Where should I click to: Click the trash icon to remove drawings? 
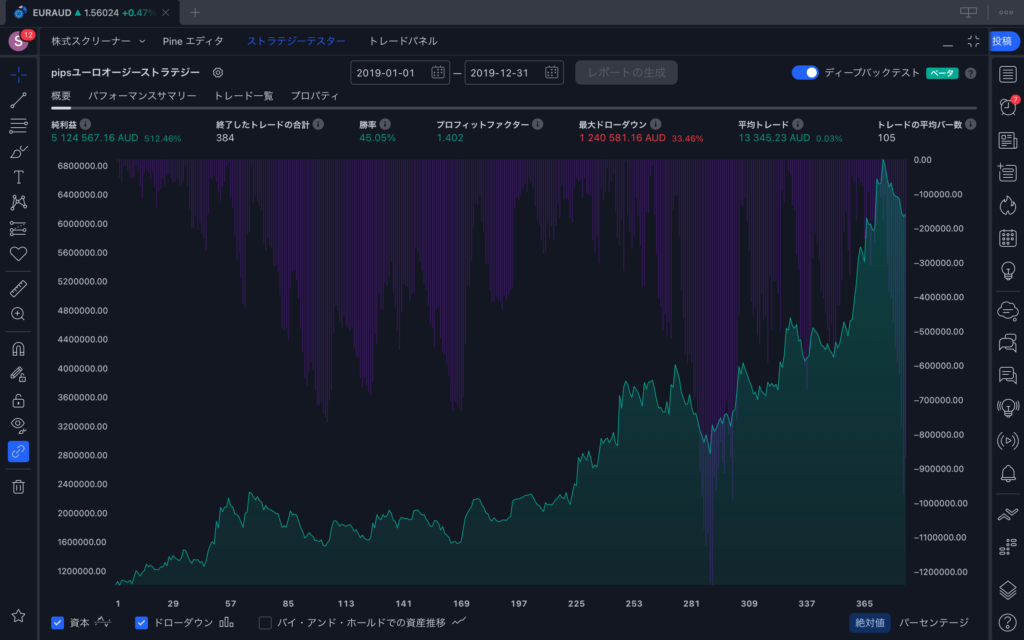point(18,487)
